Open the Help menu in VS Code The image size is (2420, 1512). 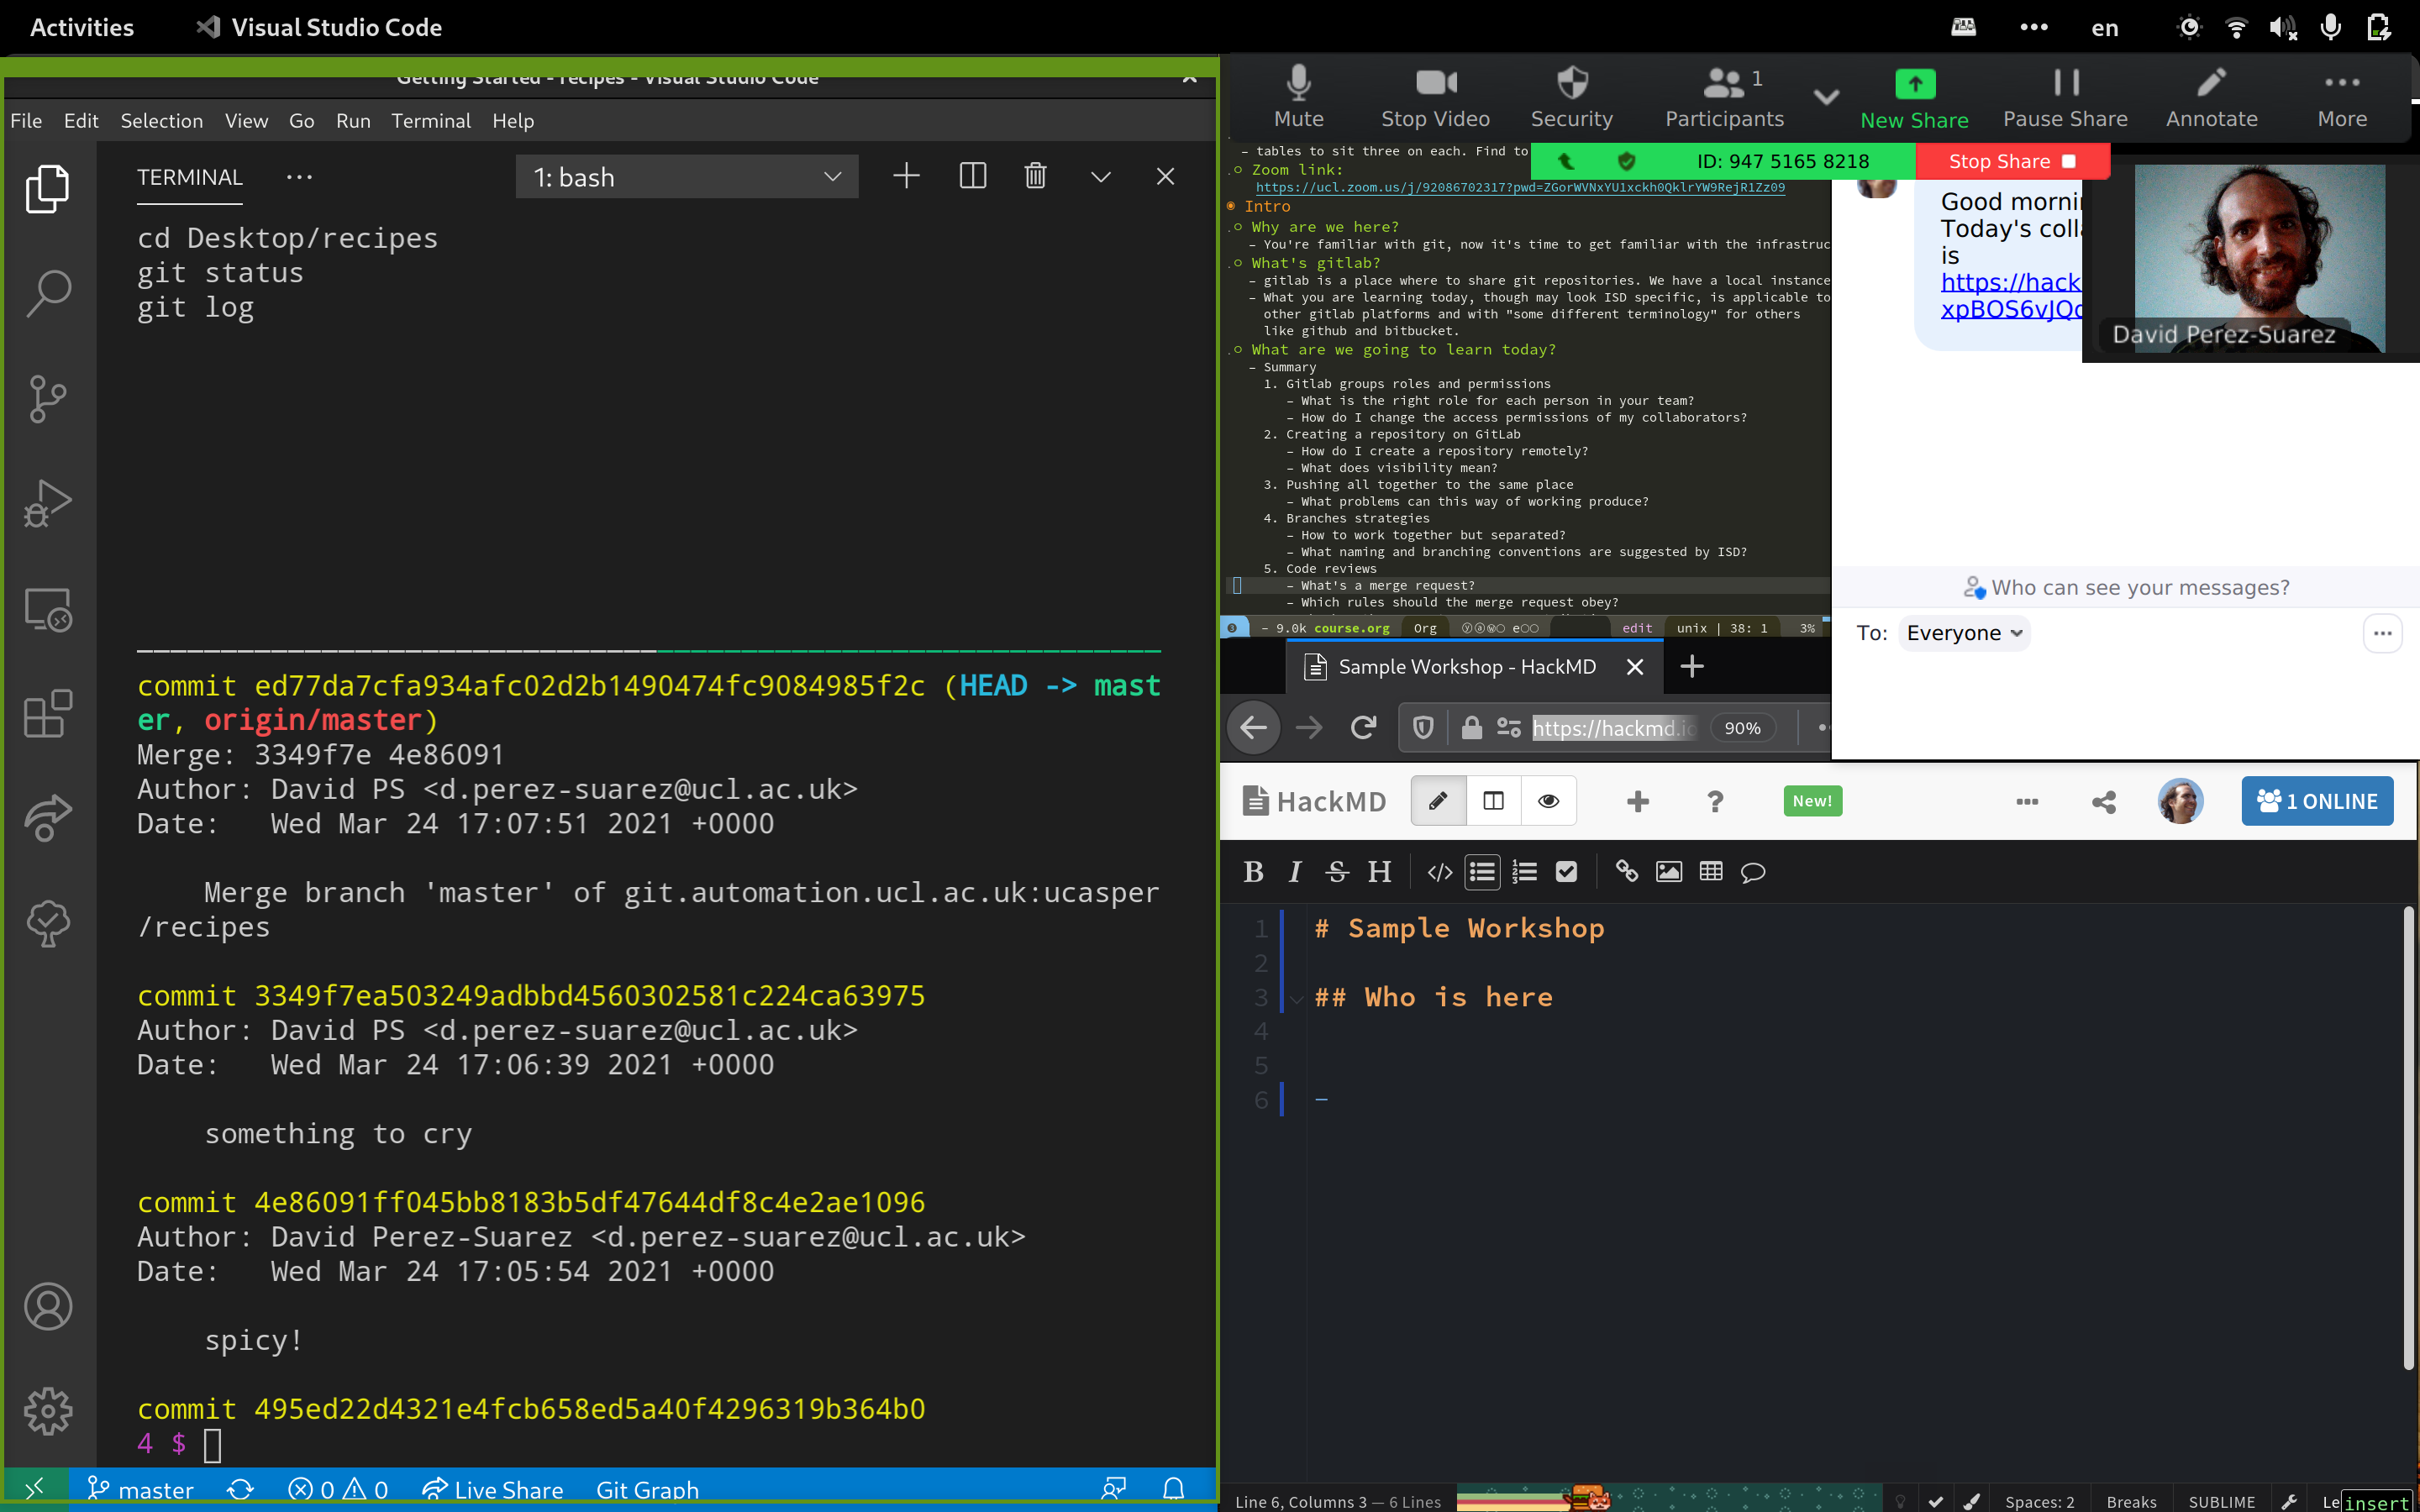click(x=513, y=120)
